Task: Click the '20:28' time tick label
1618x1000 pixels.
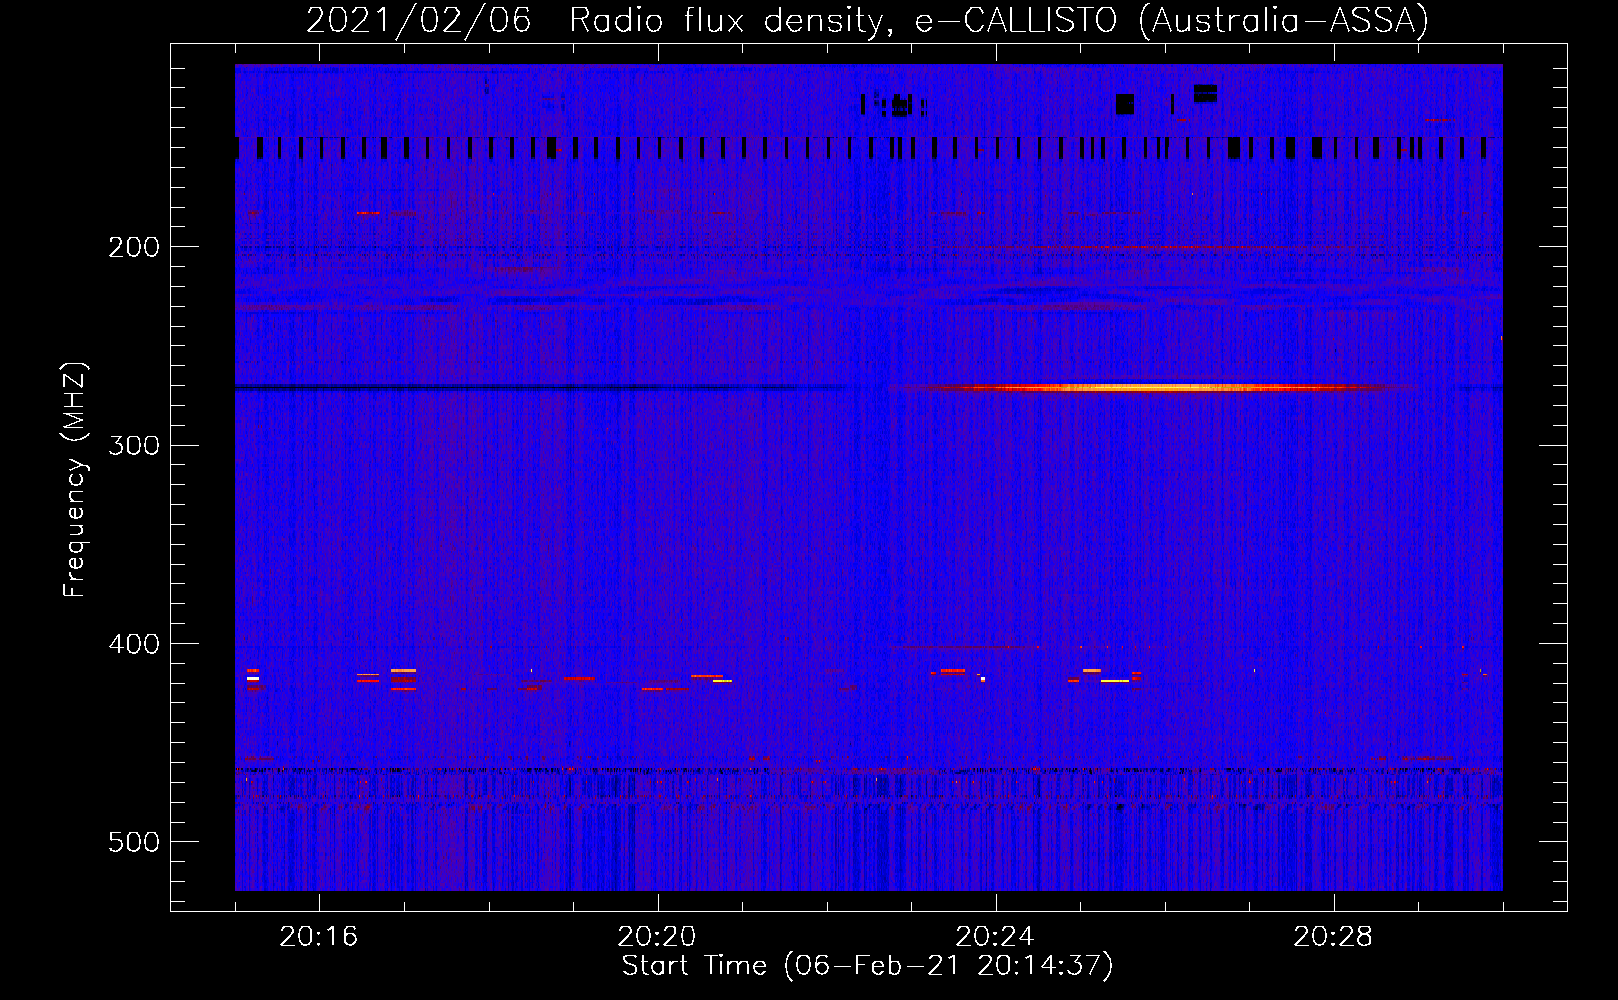Action: (x=1333, y=937)
